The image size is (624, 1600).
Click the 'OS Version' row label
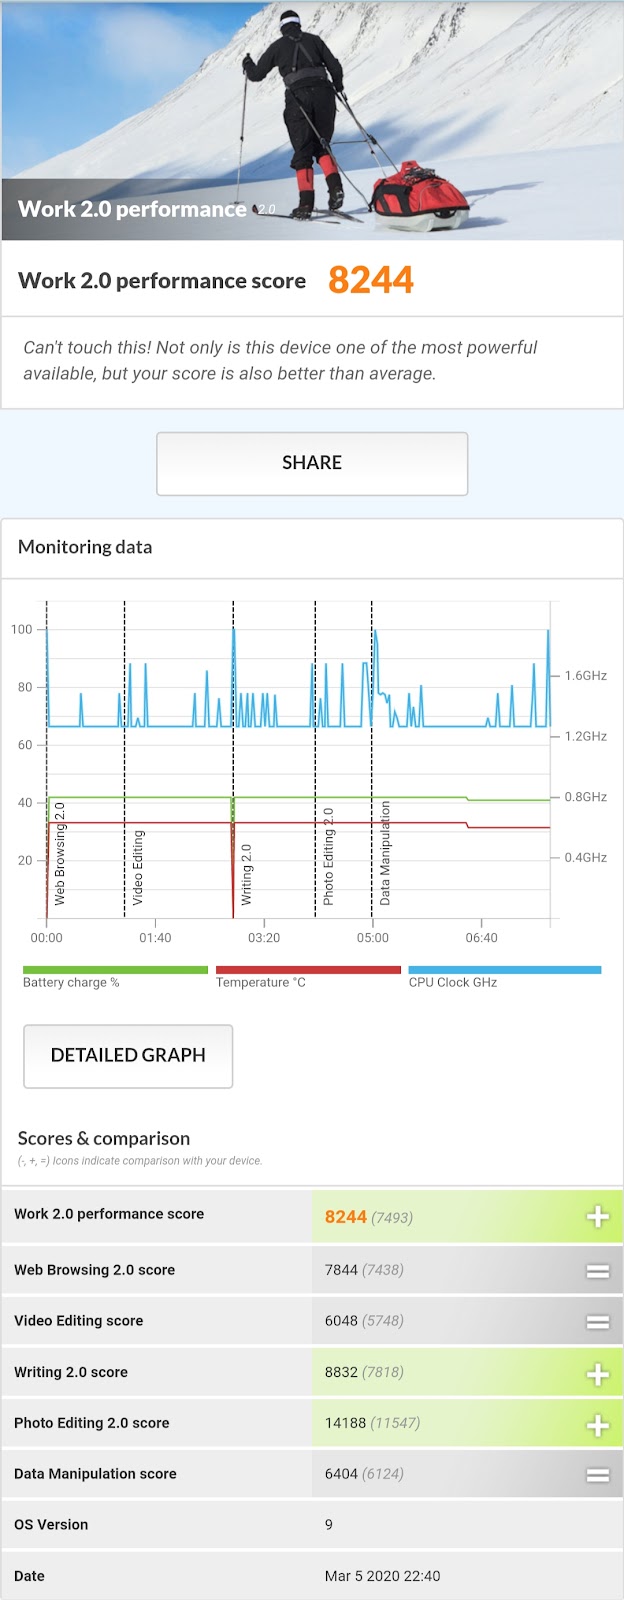pyautogui.click(x=51, y=1525)
